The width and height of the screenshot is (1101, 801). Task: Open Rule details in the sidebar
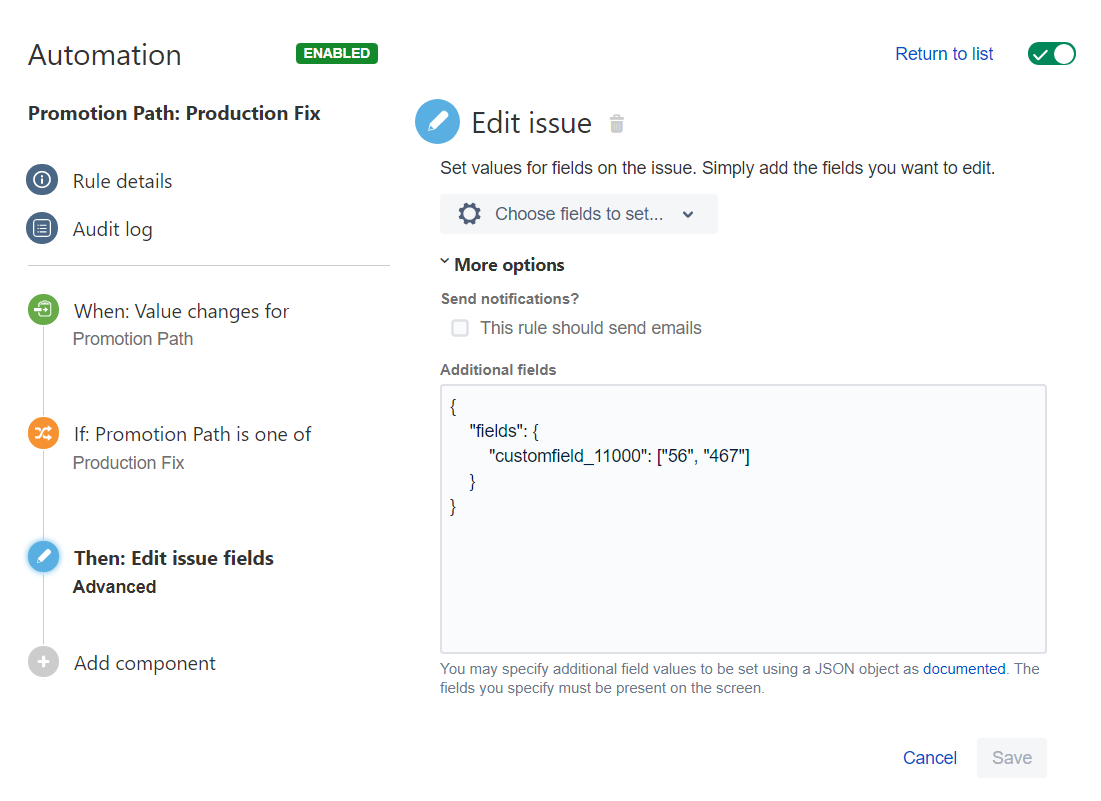pos(122,181)
